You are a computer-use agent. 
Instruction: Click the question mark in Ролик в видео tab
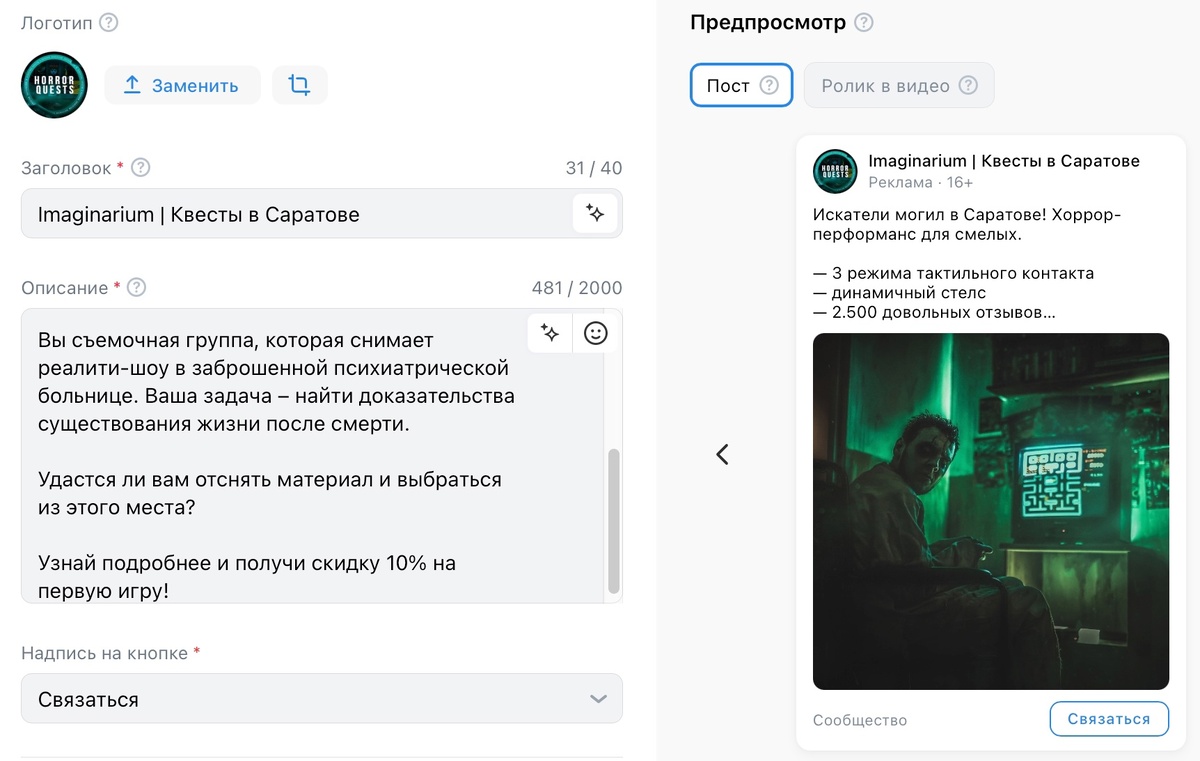(x=967, y=85)
